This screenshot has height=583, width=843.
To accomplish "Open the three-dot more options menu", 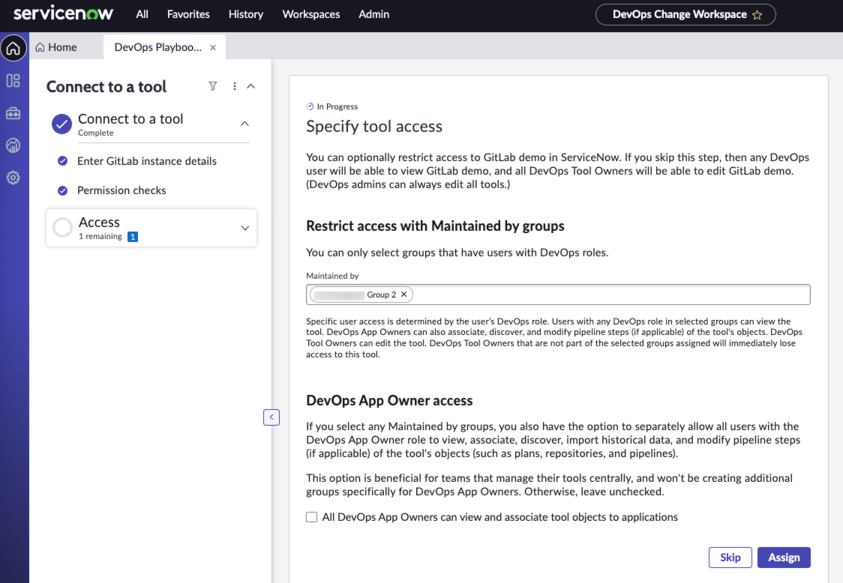I will (x=234, y=86).
